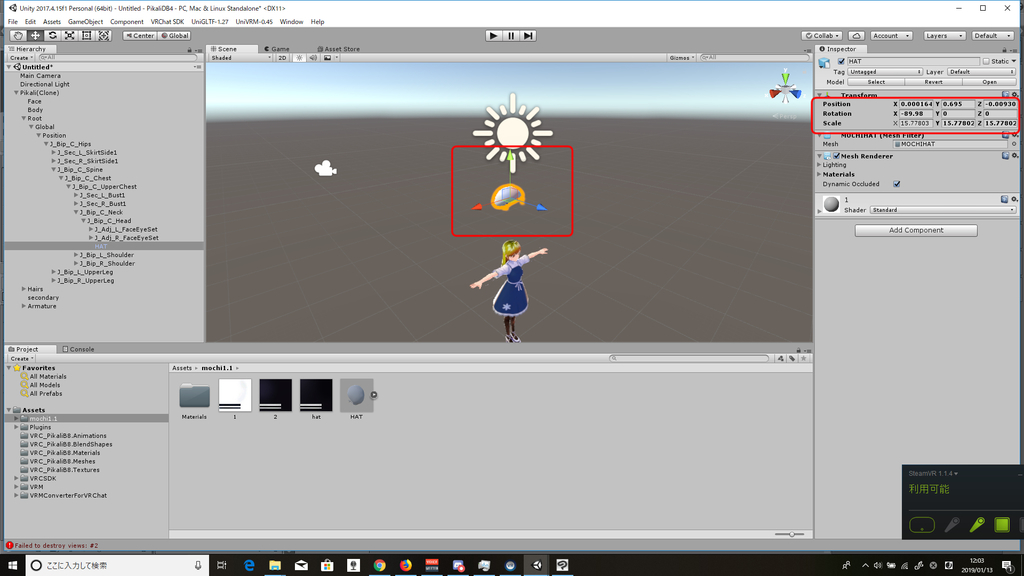Open the GameObject menu
Screen dimensions: 1024x576
coord(86,22)
